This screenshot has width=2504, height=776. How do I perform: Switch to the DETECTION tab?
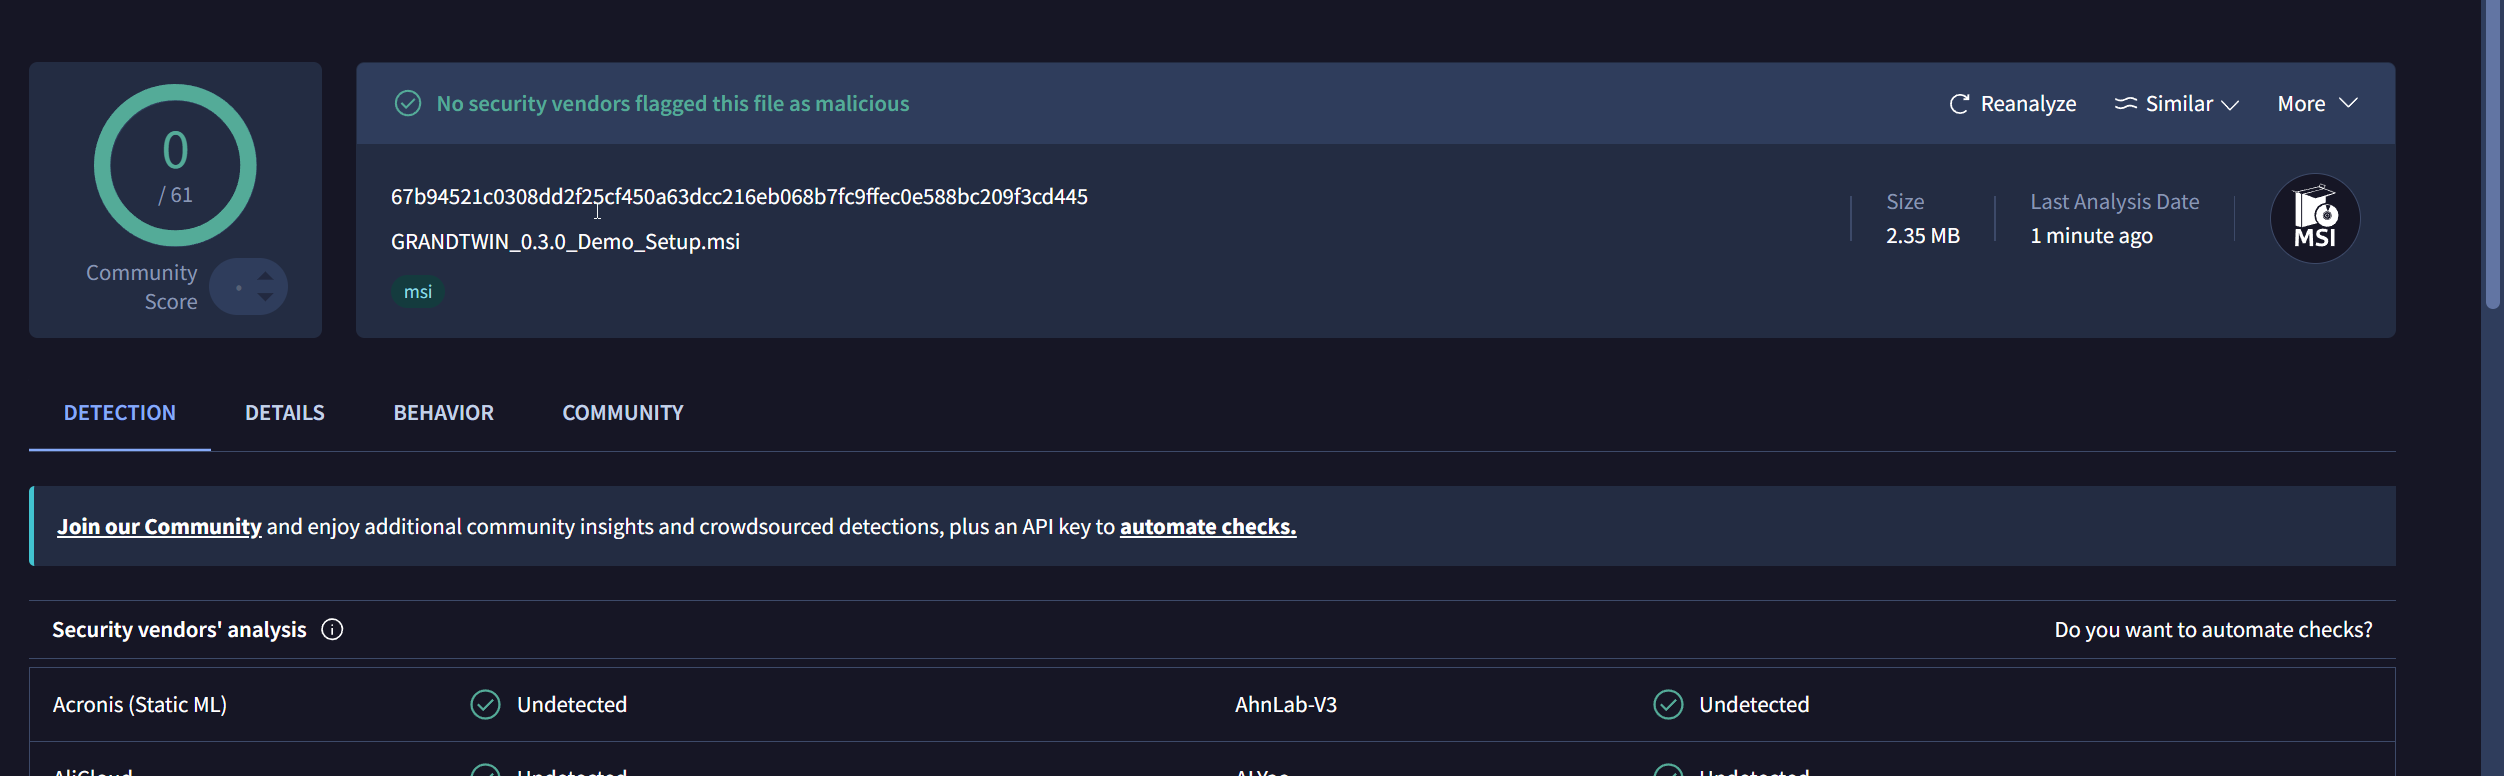click(120, 413)
